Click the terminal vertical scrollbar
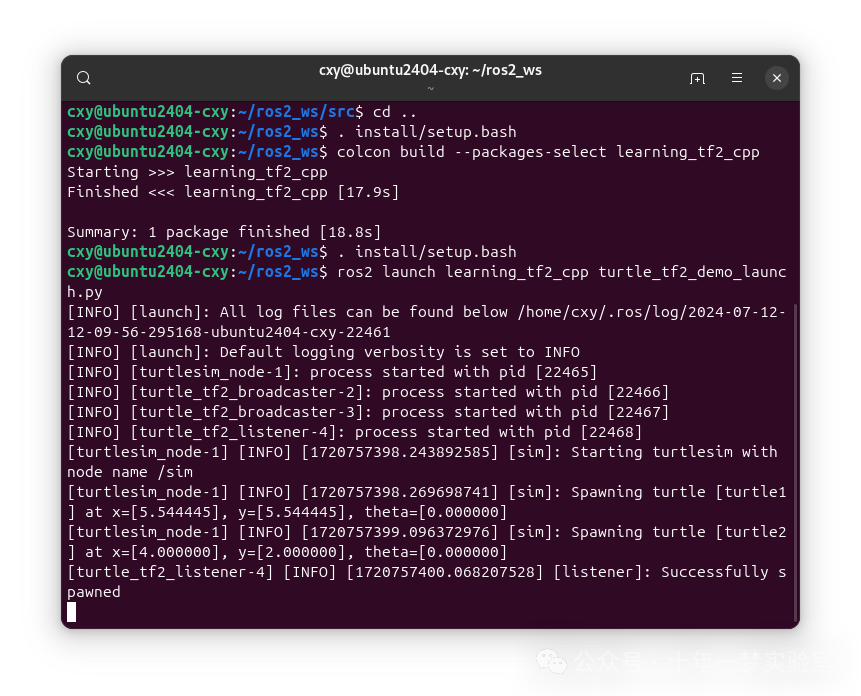Viewport: 861px width, 696px height. (795, 461)
